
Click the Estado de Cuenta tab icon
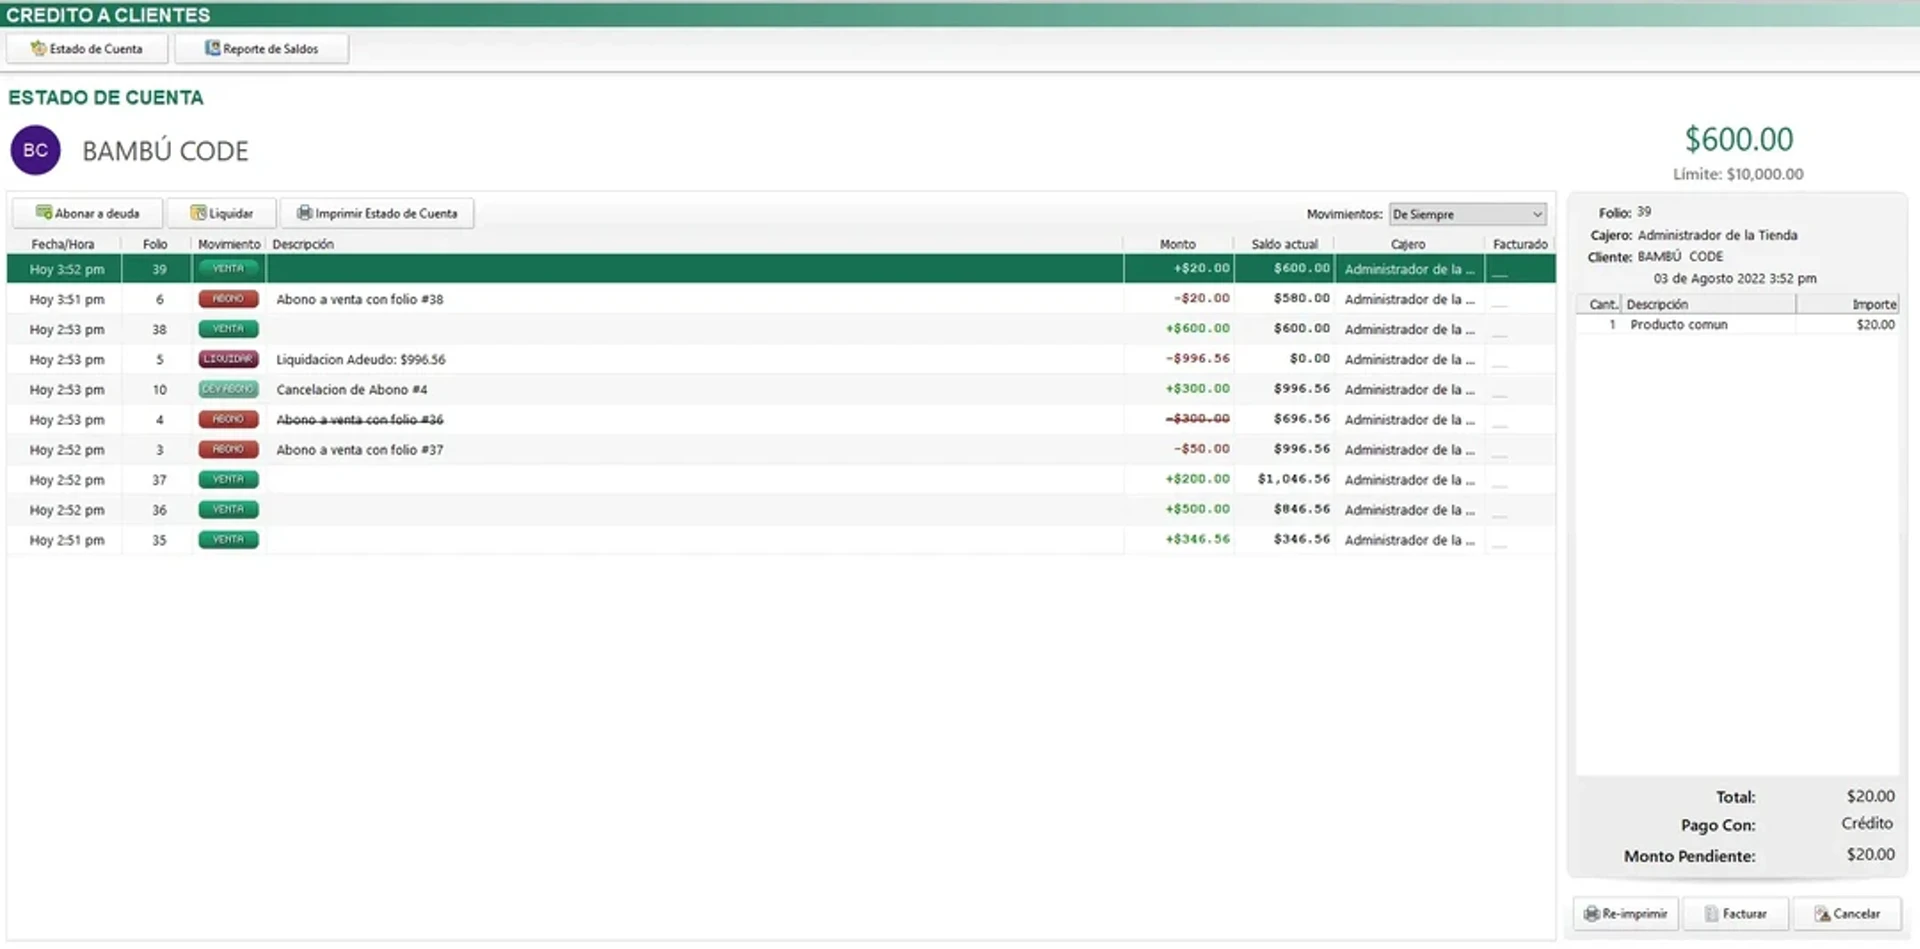tap(38, 48)
